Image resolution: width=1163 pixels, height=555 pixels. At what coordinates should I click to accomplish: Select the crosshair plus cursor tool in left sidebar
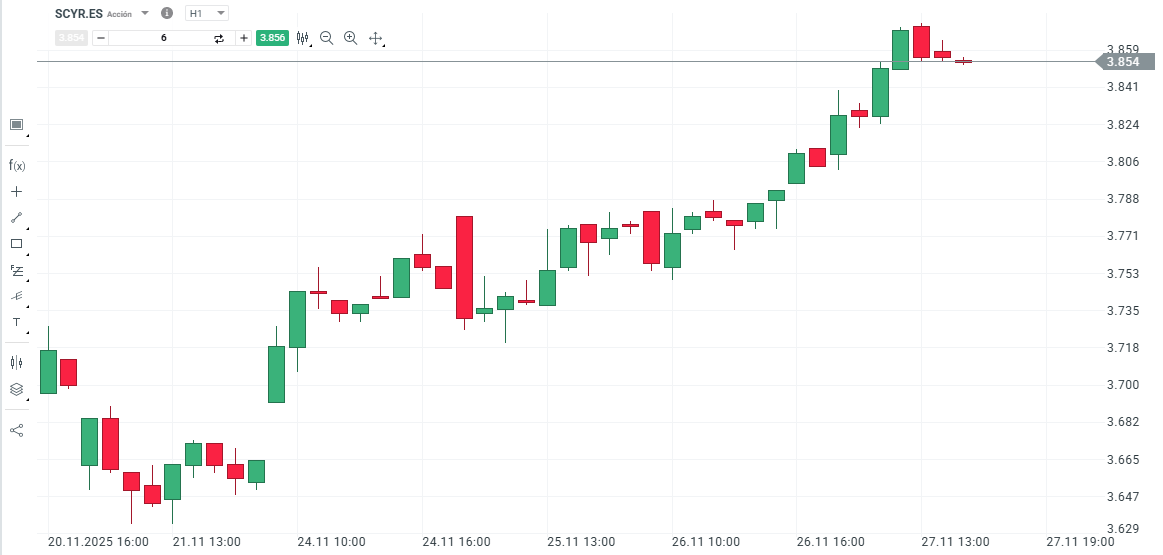pos(16,191)
